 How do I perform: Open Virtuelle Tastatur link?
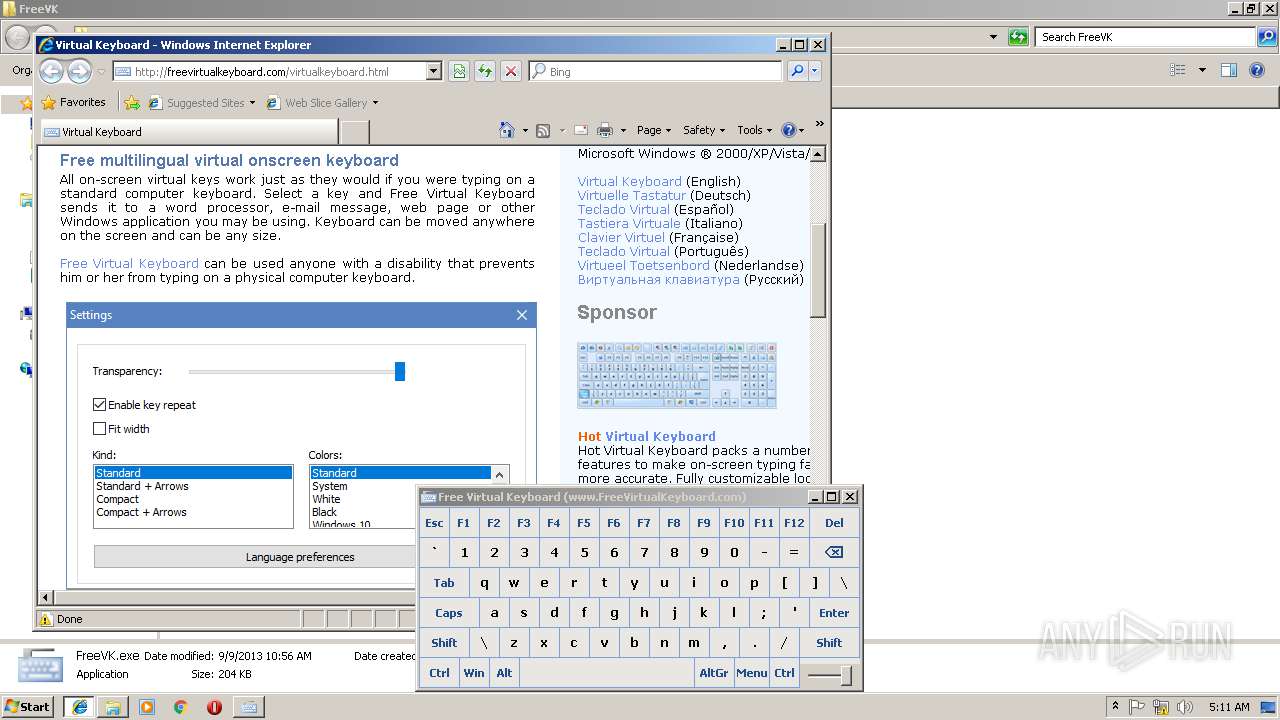(x=632, y=195)
